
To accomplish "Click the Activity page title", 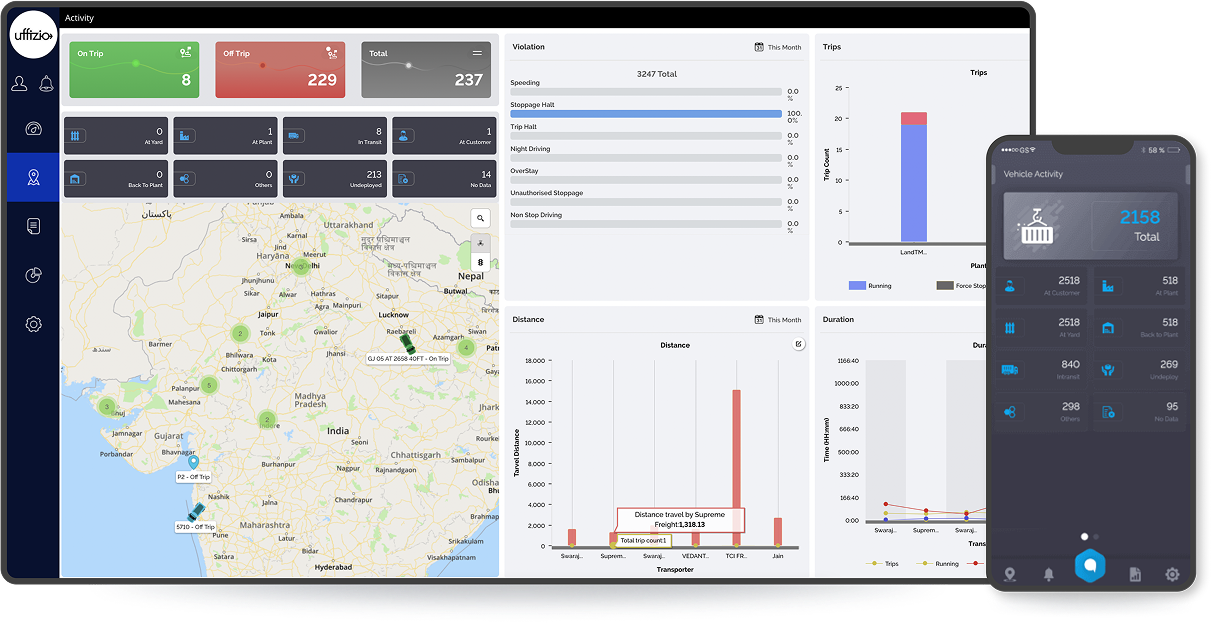I will tap(79, 18).
